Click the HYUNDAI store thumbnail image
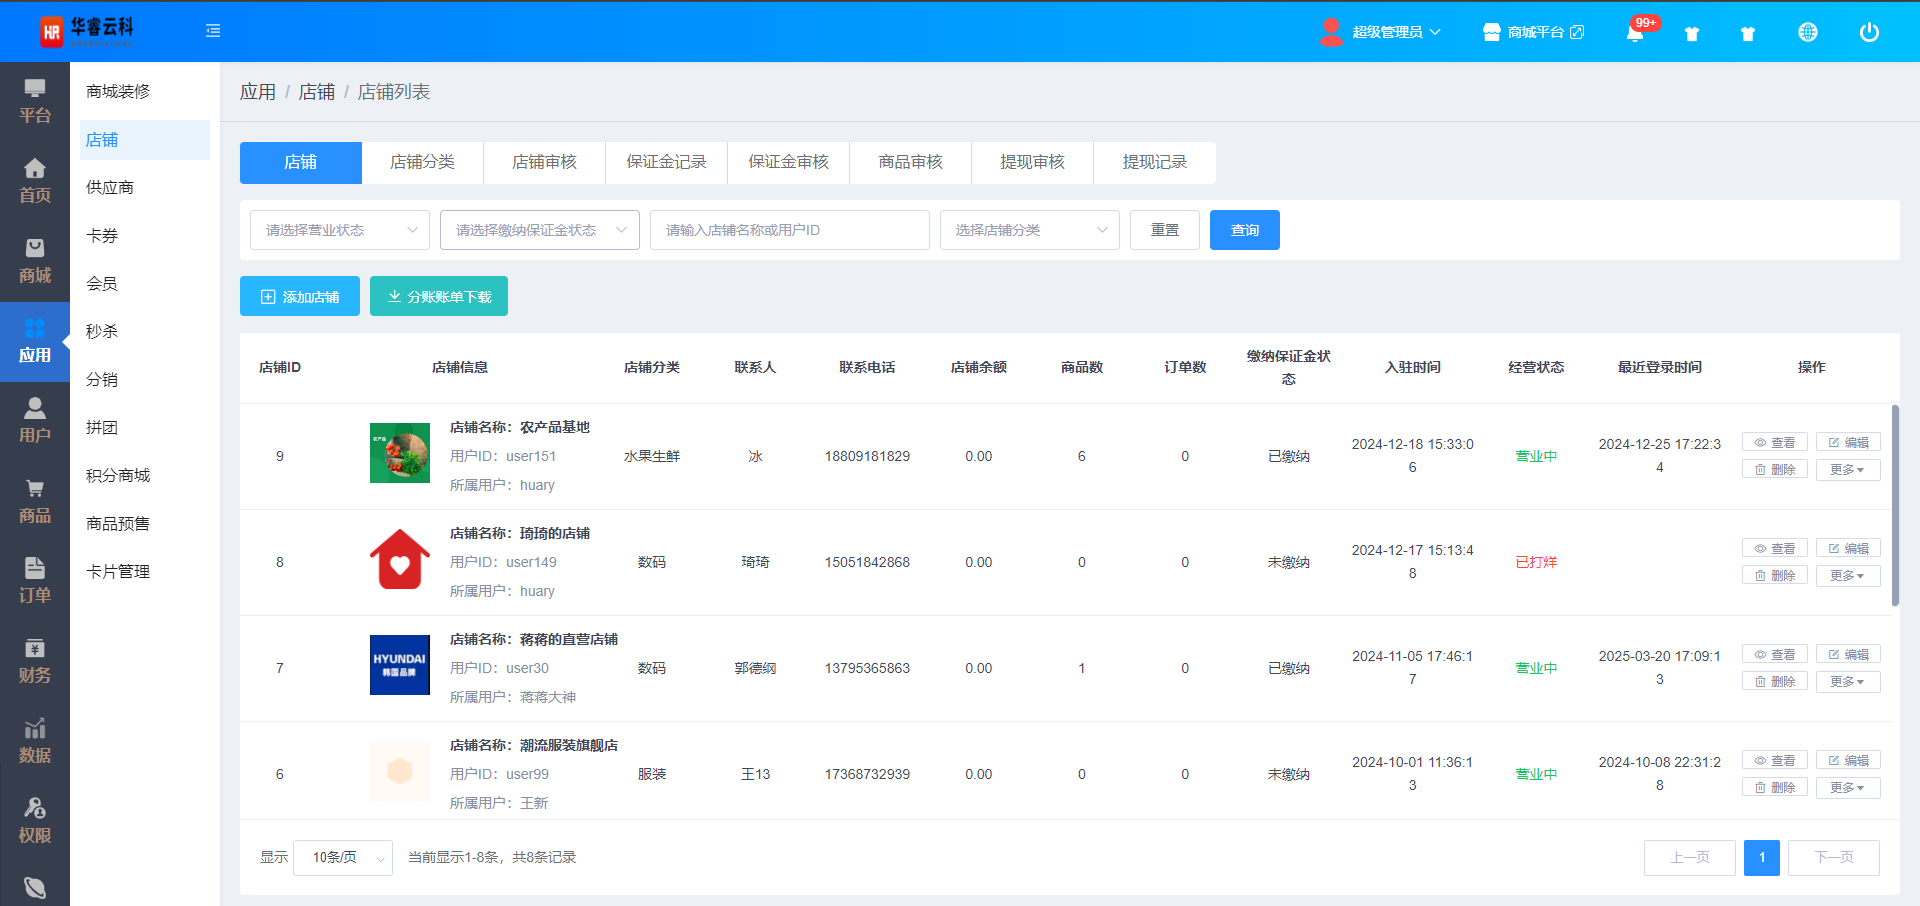The width and height of the screenshot is (1920, 906). pos(400,665)
